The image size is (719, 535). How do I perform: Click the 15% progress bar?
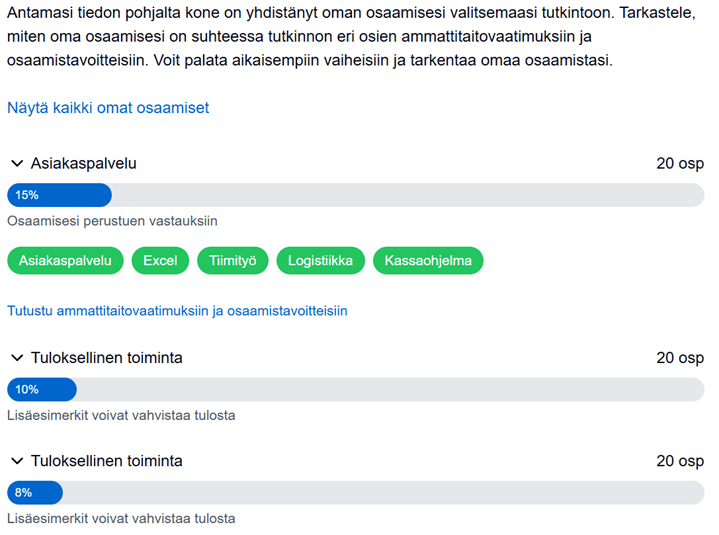355,195
